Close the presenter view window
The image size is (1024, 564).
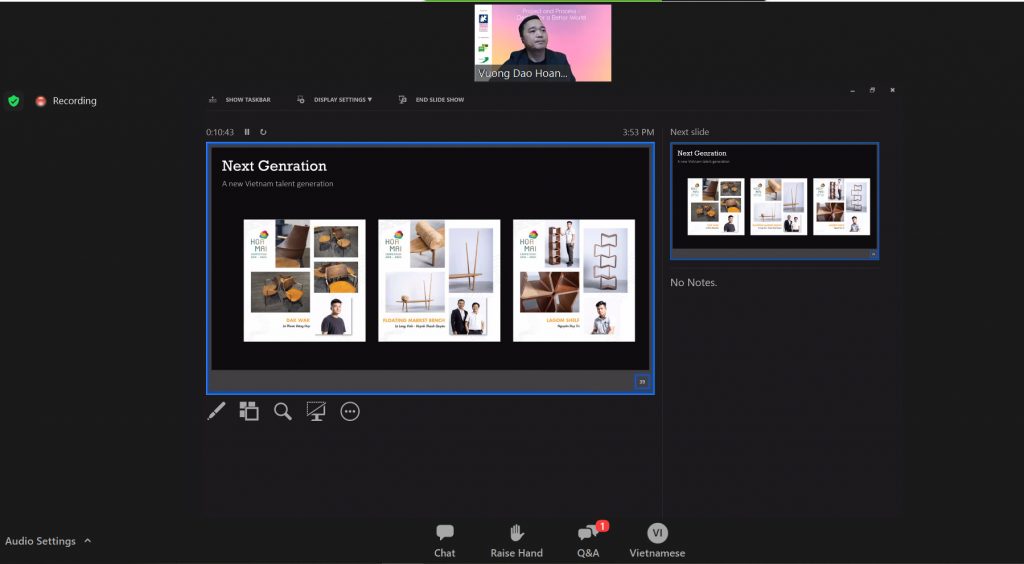[892, 90]
